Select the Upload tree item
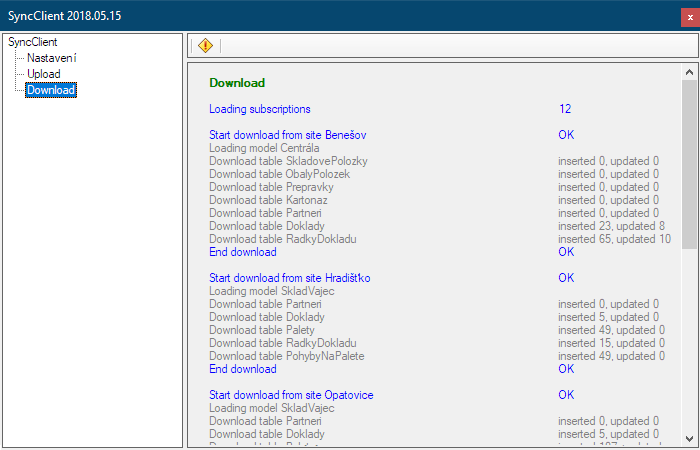 tap(44, 74)
